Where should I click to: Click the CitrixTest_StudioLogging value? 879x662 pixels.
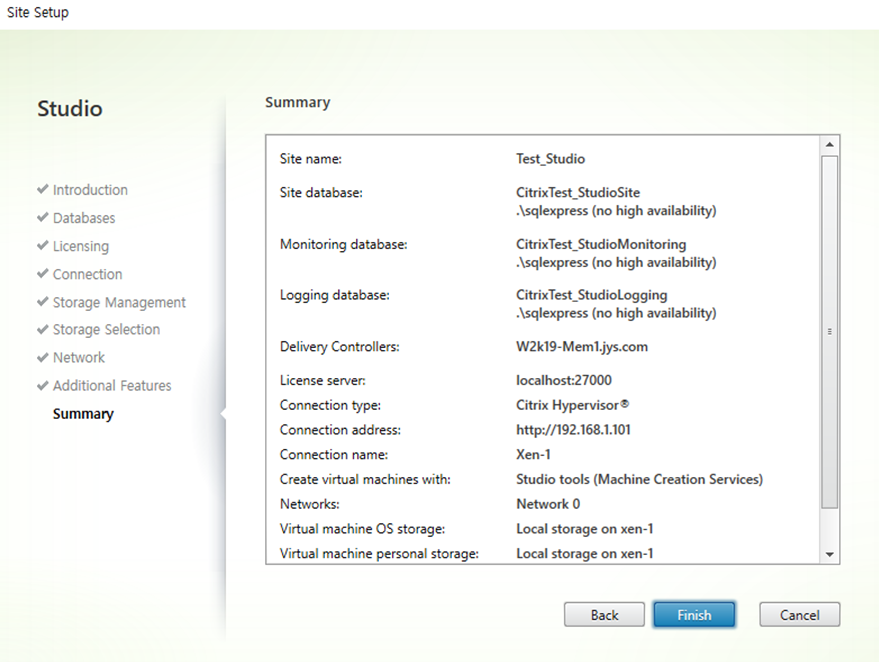[591, 295]
